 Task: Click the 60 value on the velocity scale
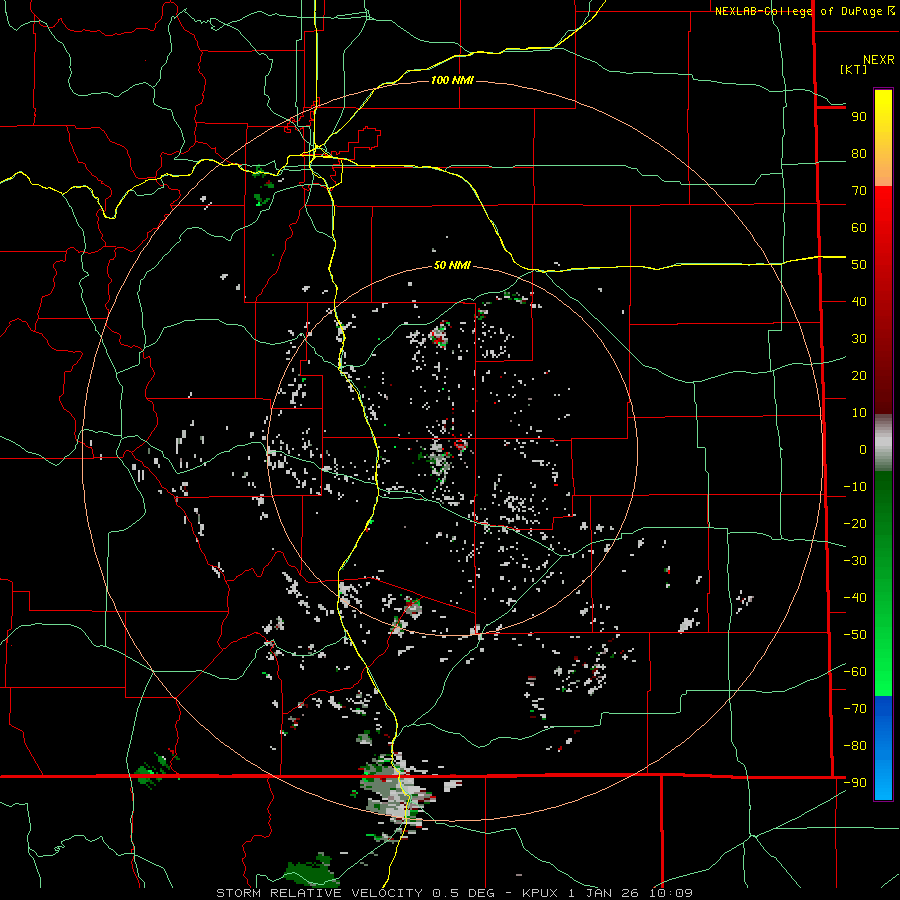coord(859,228)
